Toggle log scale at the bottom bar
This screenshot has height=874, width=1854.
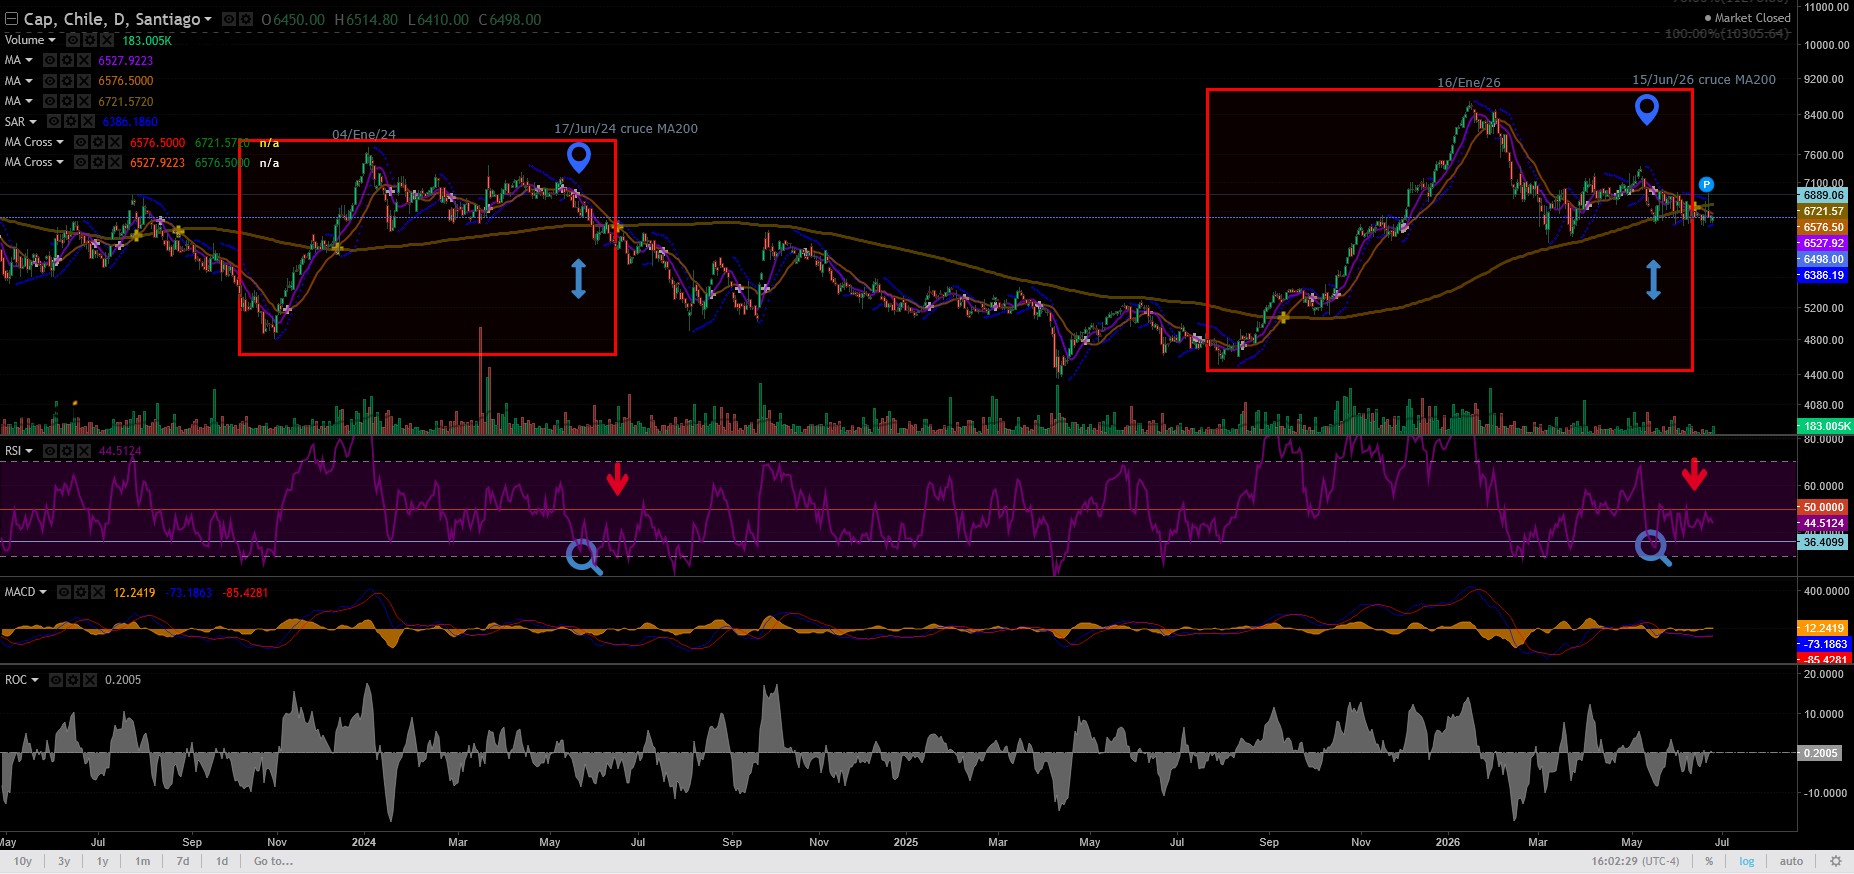pyautogui.click(x=1747, y=861)
